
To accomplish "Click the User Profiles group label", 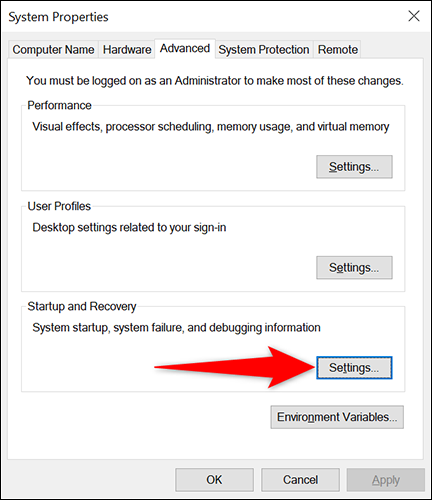I will pyautogui.click(x=59, y=206).
